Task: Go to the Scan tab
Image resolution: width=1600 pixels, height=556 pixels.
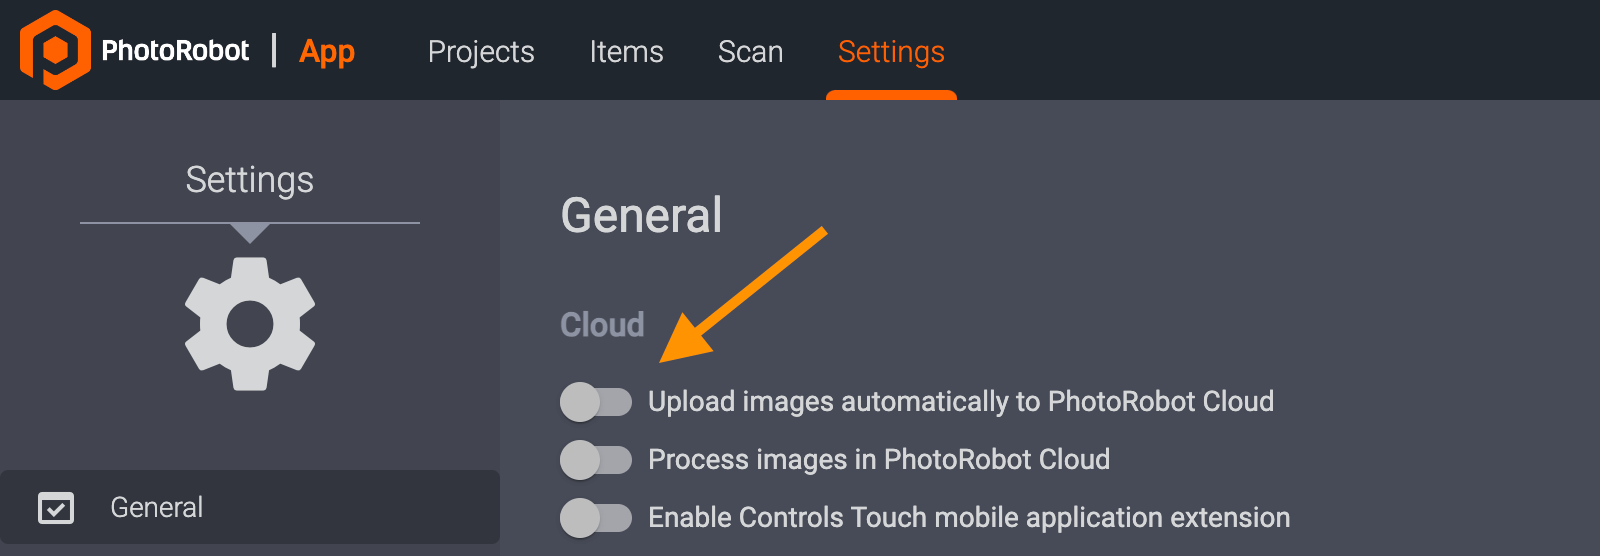Action: [750, 52]
